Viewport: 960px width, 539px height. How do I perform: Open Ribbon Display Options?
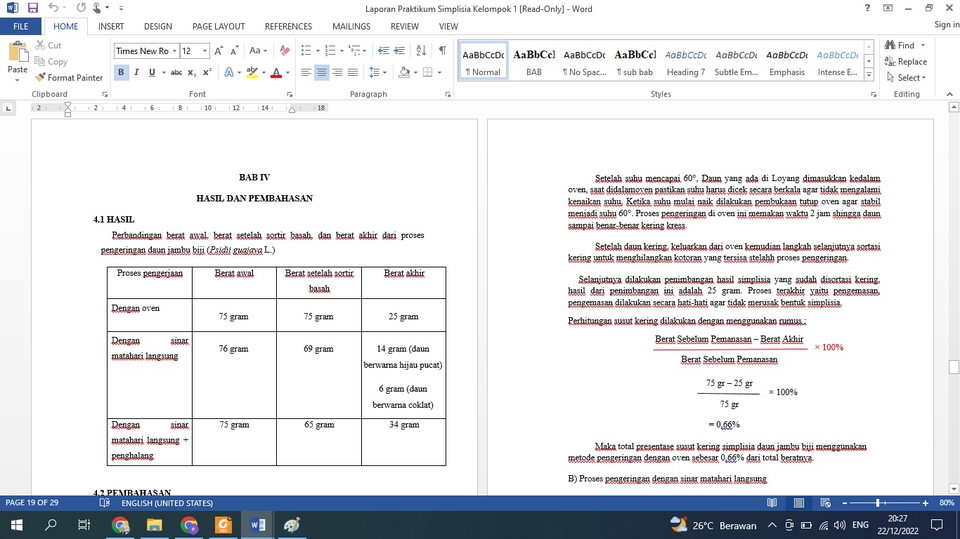point(888,8)
